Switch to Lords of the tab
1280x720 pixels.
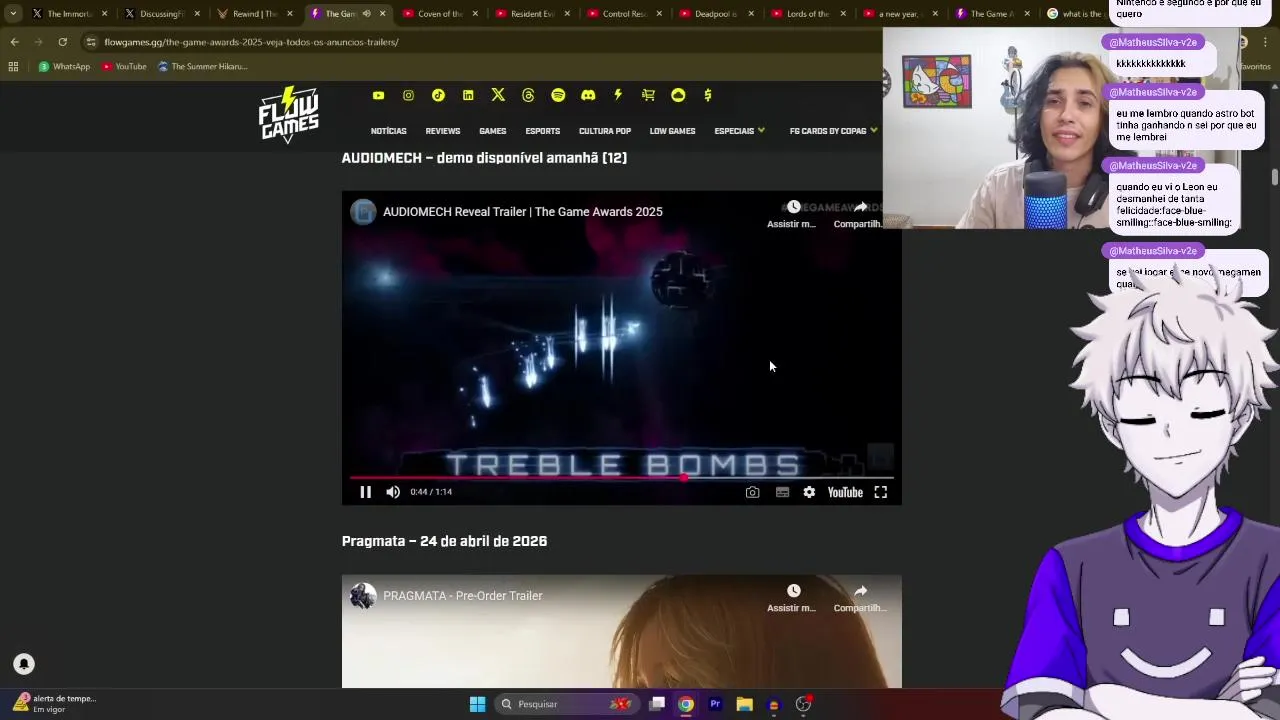[x=808, y=14]
